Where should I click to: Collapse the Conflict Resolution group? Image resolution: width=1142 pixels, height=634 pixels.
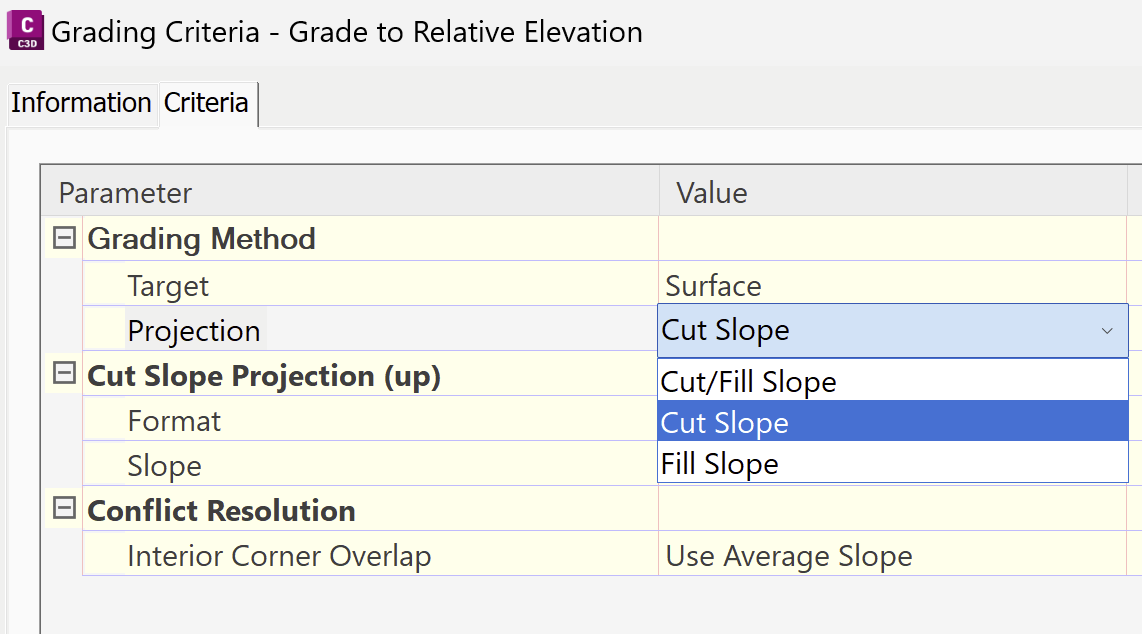63,508
